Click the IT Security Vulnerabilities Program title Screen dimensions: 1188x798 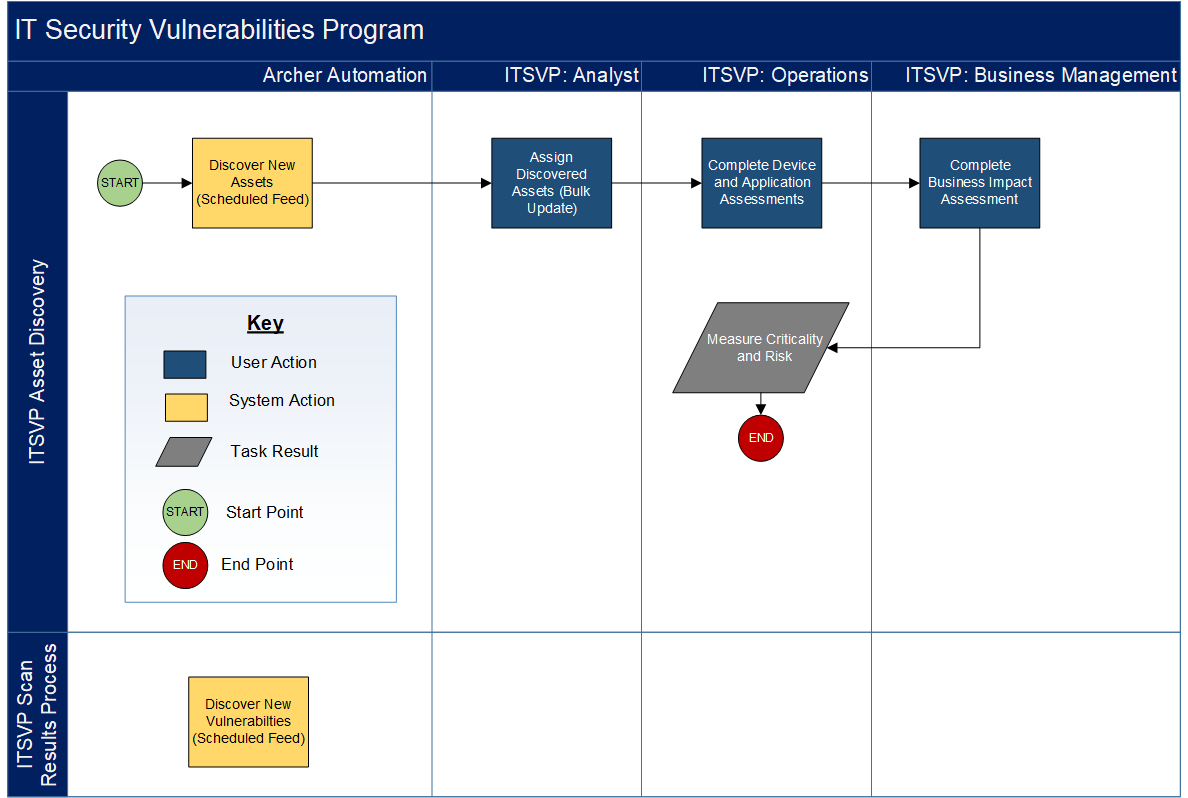pyautogui.click(x=220, y=30)
